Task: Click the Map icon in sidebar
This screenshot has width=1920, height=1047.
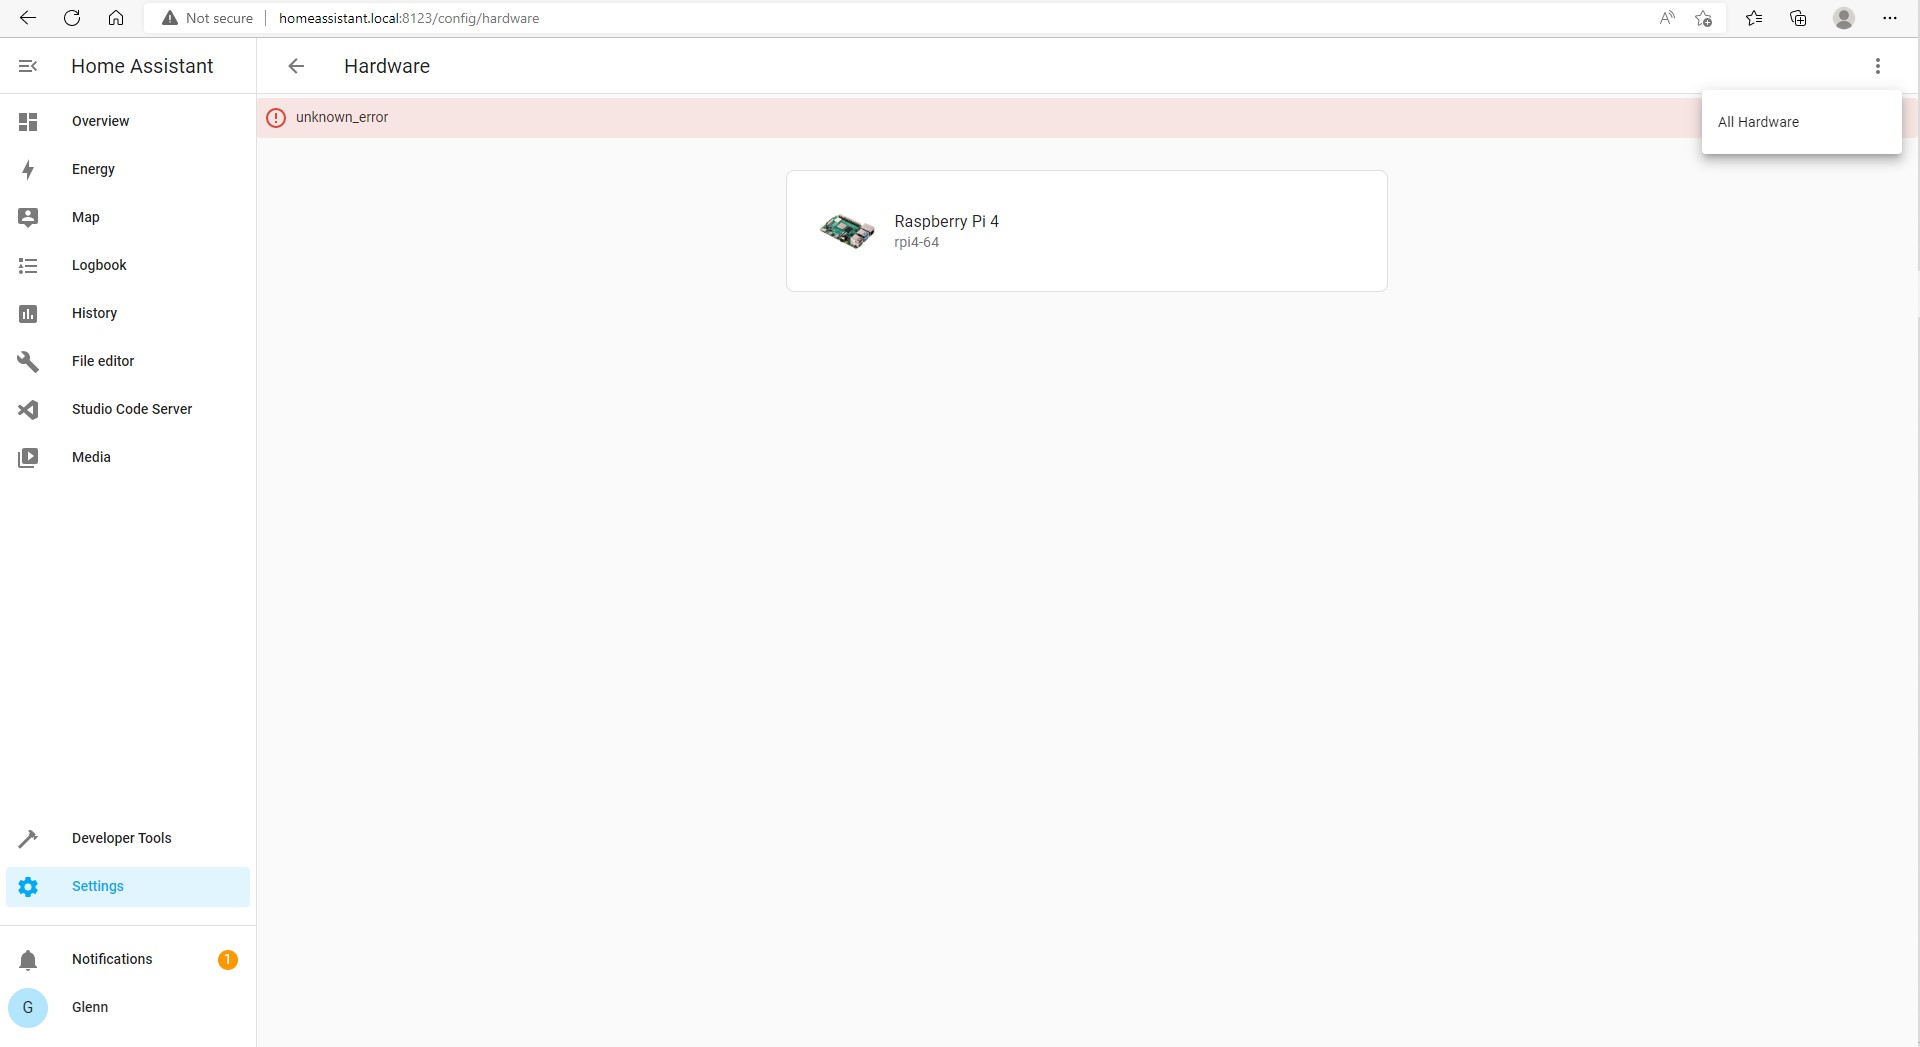Action: [28, 218]
